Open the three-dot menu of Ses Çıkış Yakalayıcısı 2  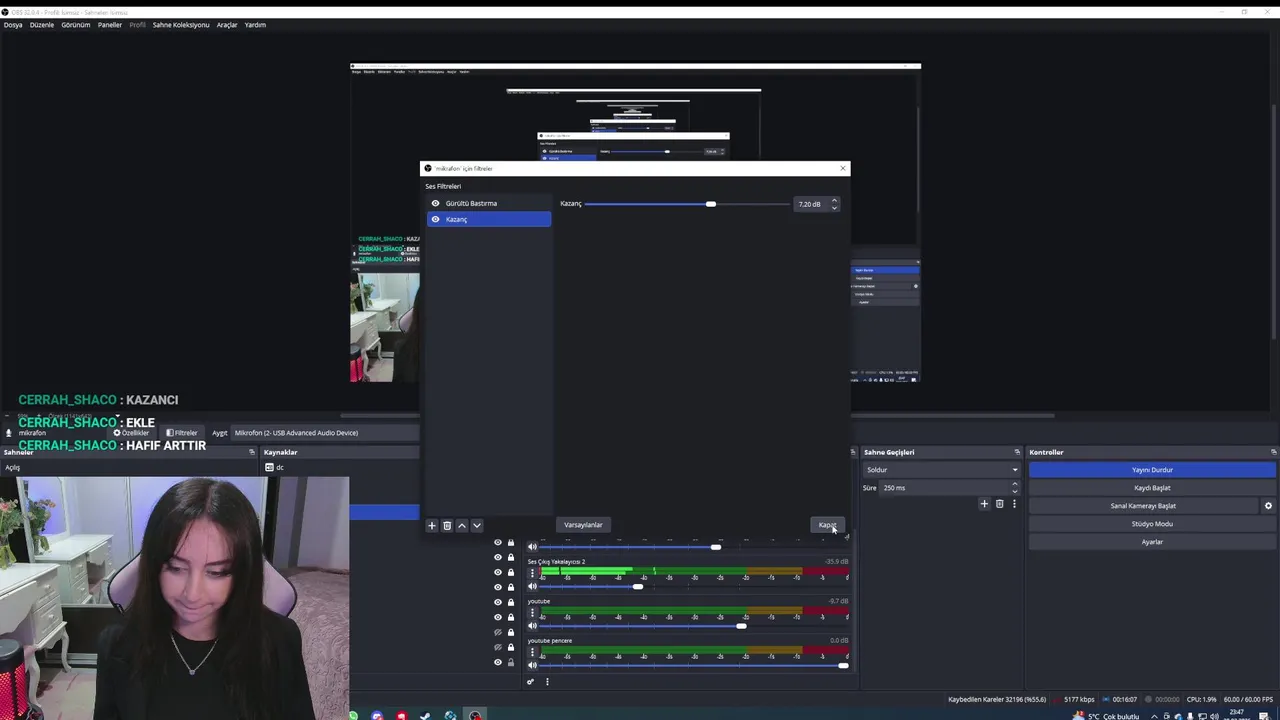coord(532,573)
